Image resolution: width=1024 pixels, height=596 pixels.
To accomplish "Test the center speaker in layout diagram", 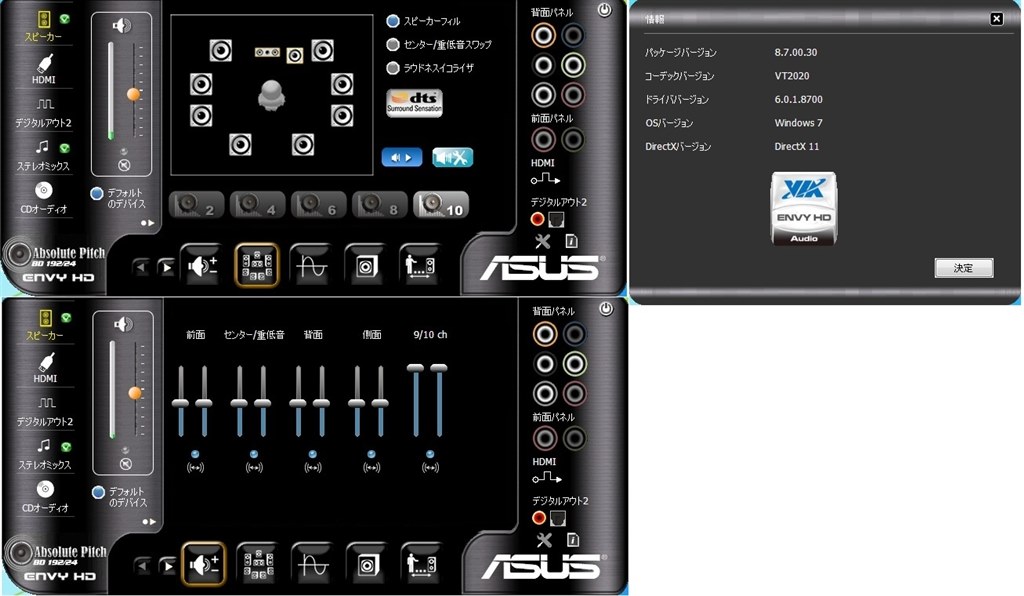I will [x=267, y=52].
